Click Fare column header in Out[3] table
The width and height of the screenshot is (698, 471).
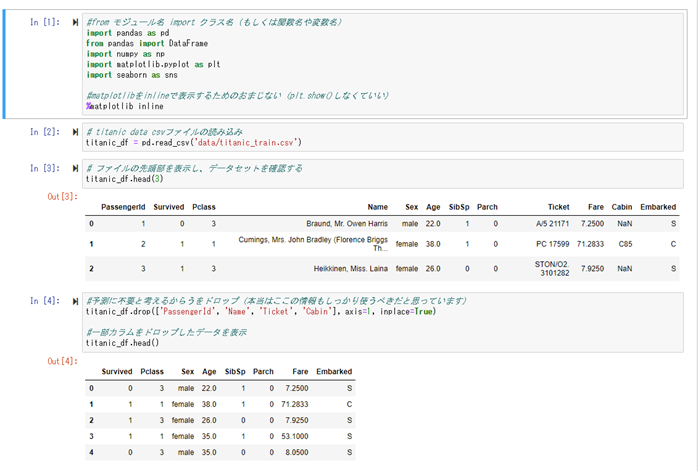point(596,207)
